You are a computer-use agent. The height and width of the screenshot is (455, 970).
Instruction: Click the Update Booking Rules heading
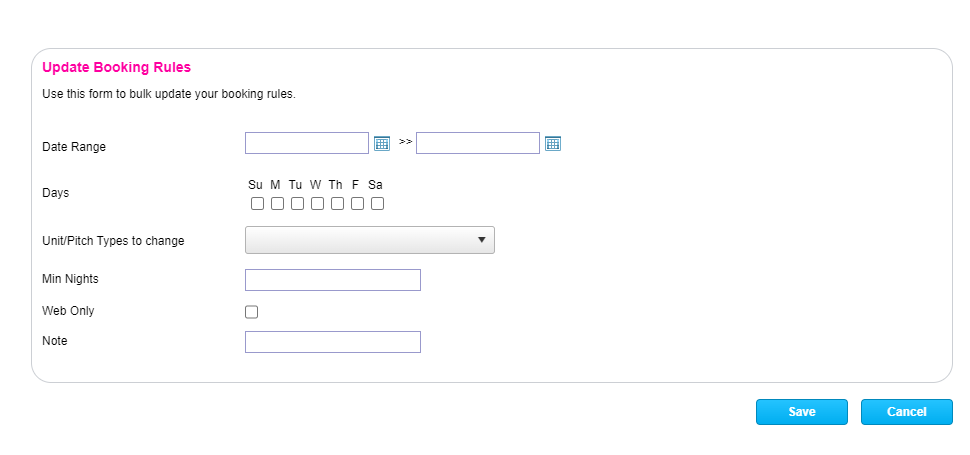(x=116, y=68)
